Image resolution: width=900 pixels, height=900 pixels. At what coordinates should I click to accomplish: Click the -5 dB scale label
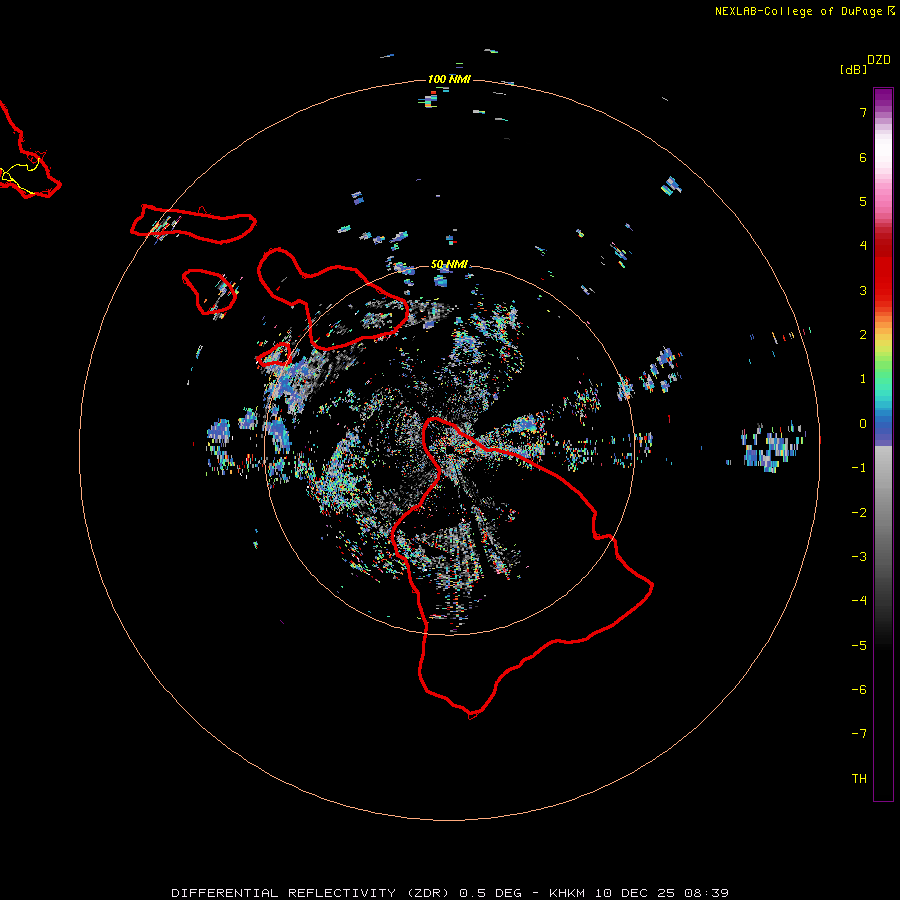(859, 646)
